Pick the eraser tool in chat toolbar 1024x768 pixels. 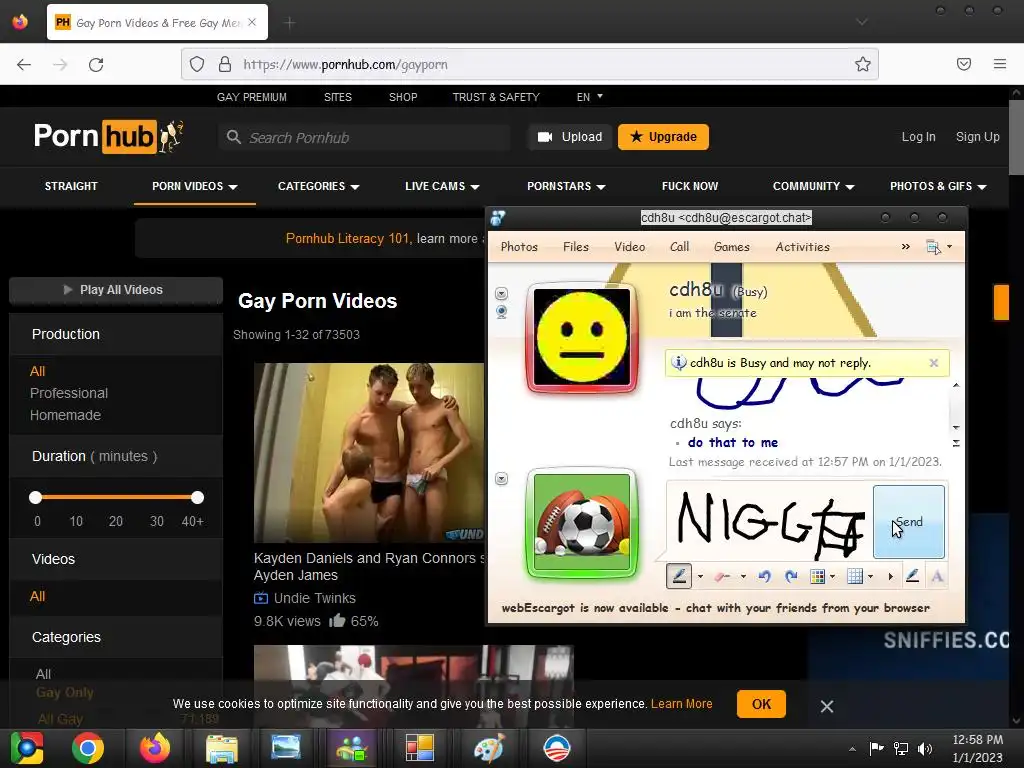722,576
